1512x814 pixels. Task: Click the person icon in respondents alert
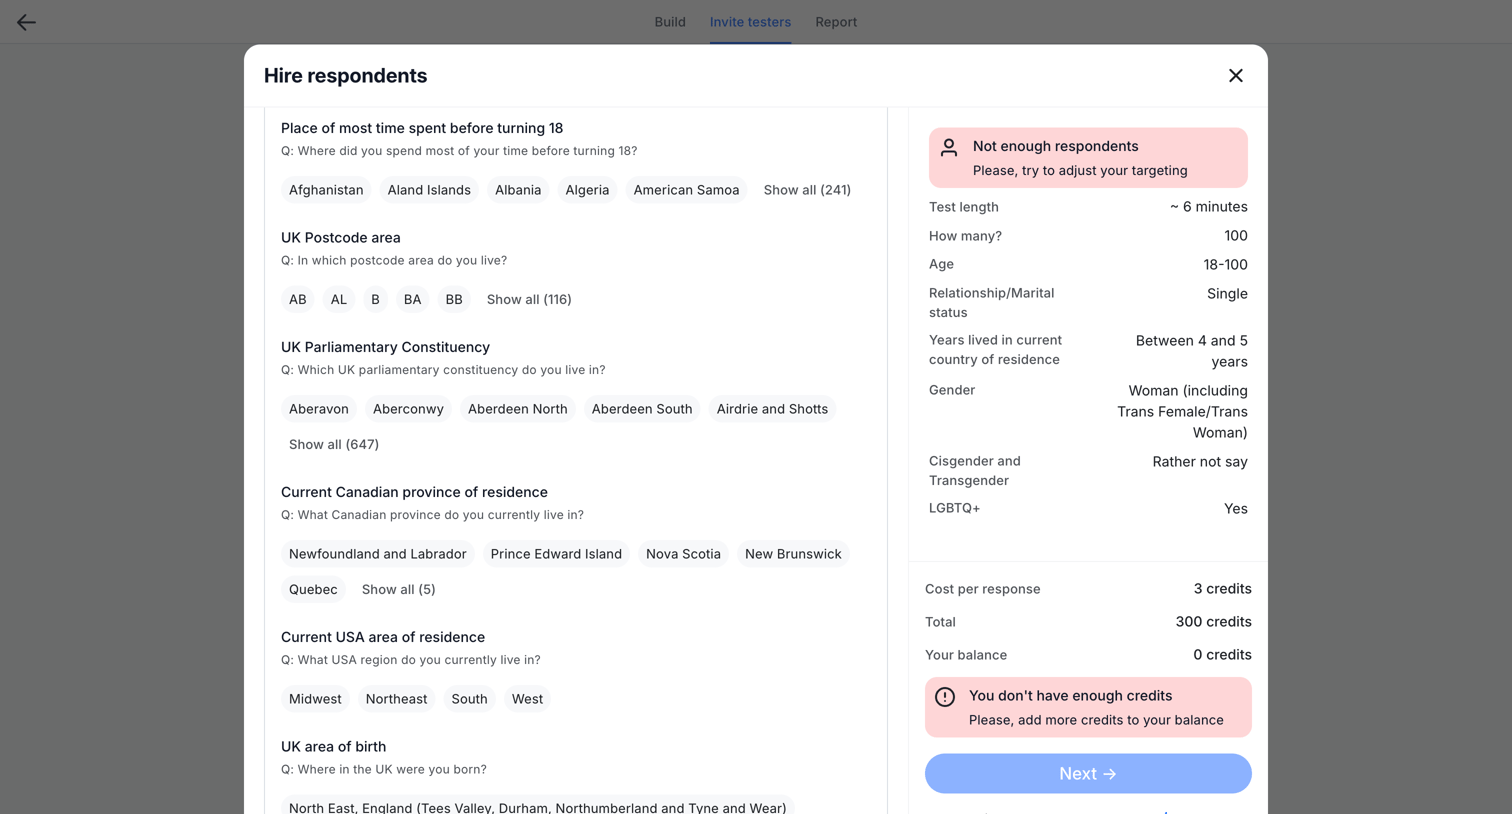(949, 147)
